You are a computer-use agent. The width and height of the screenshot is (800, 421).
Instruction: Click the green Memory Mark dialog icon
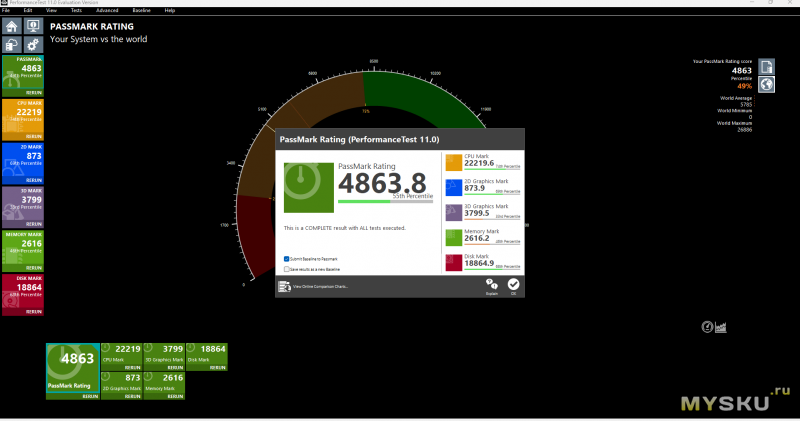454,237
